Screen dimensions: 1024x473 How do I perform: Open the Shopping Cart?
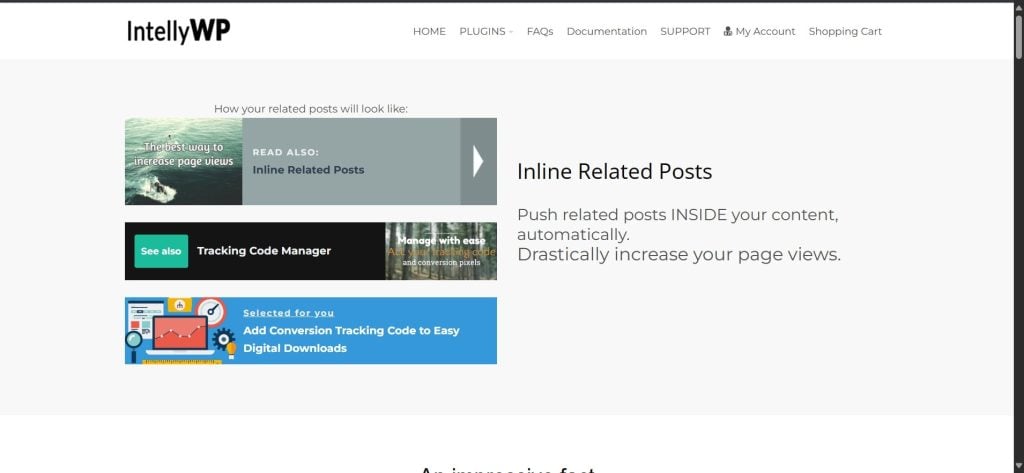845,32
